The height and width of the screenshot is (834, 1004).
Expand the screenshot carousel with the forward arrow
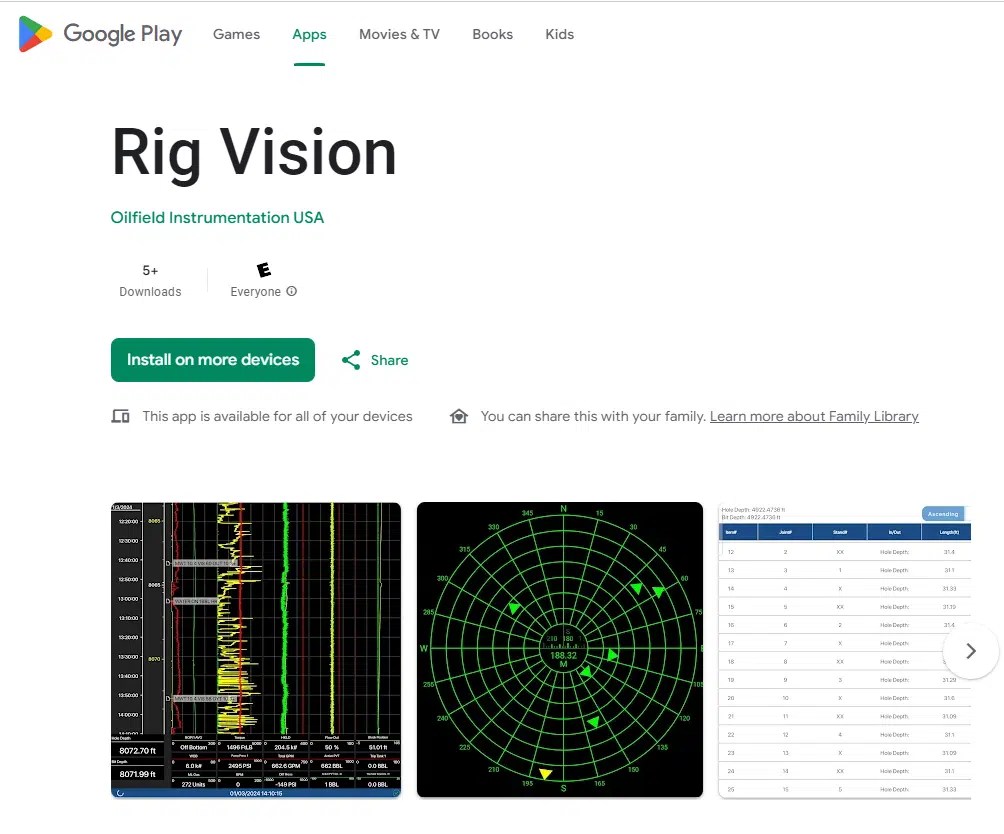coord(969,651)
